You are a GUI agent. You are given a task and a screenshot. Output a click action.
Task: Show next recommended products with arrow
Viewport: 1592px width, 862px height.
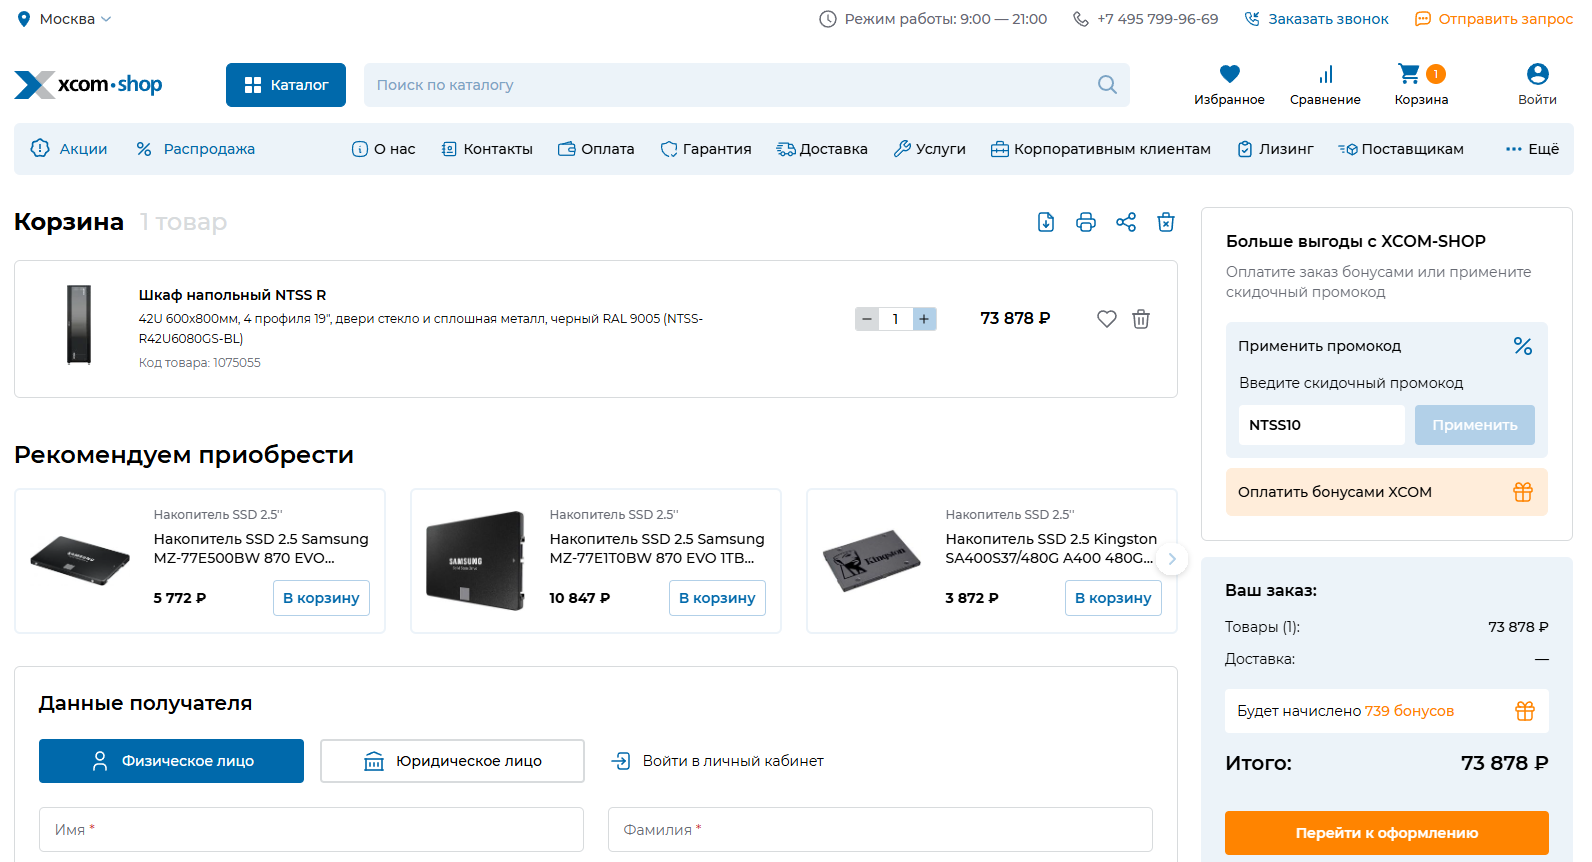(x=1172, y=559)
